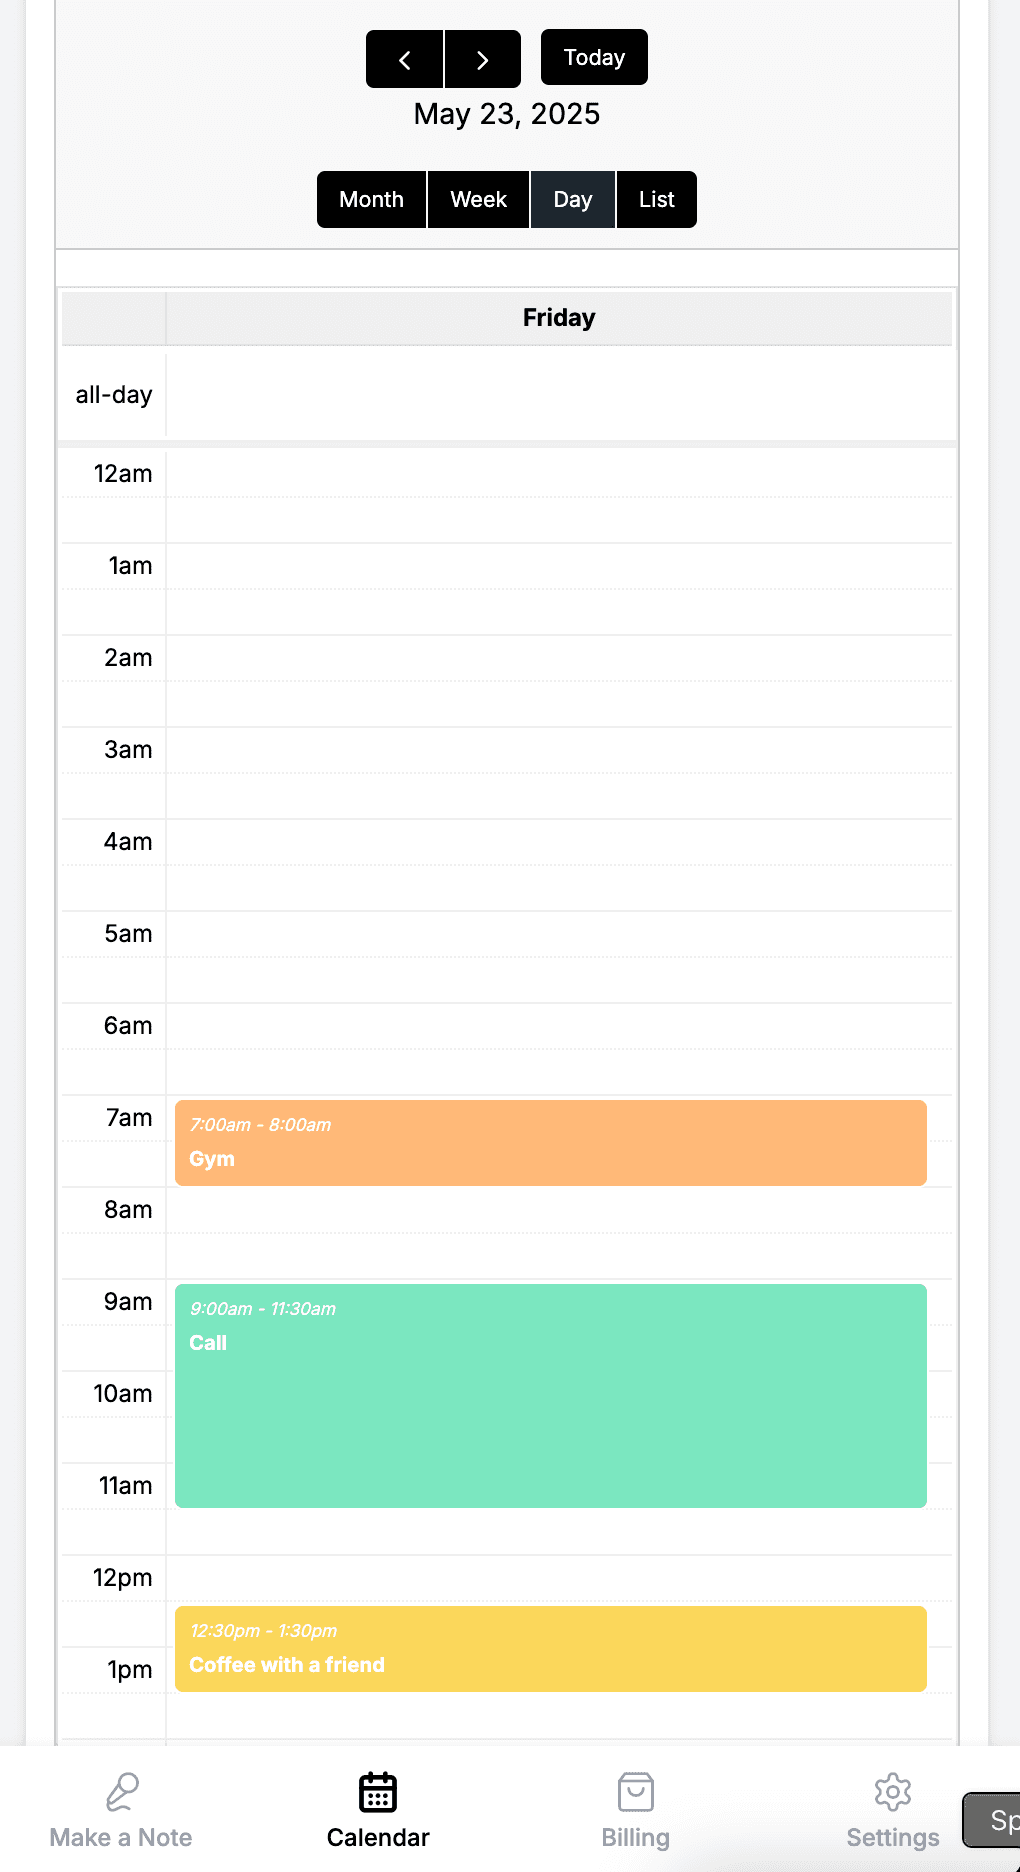Click the Calendar icon in bottom navigation
Screen dimensions: 1020x1872
tap(378, 1792)
